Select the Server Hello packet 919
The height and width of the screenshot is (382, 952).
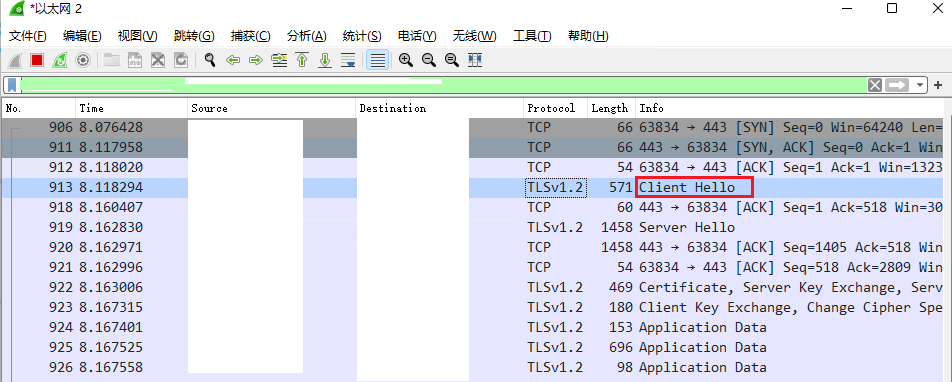[473, 228]
